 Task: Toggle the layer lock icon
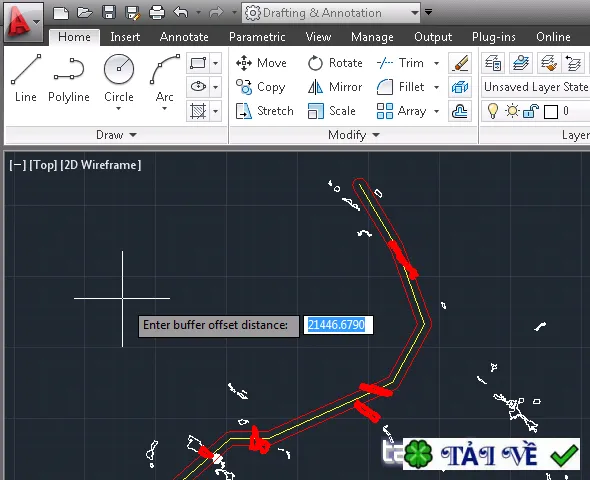click(x=531, y=111)
